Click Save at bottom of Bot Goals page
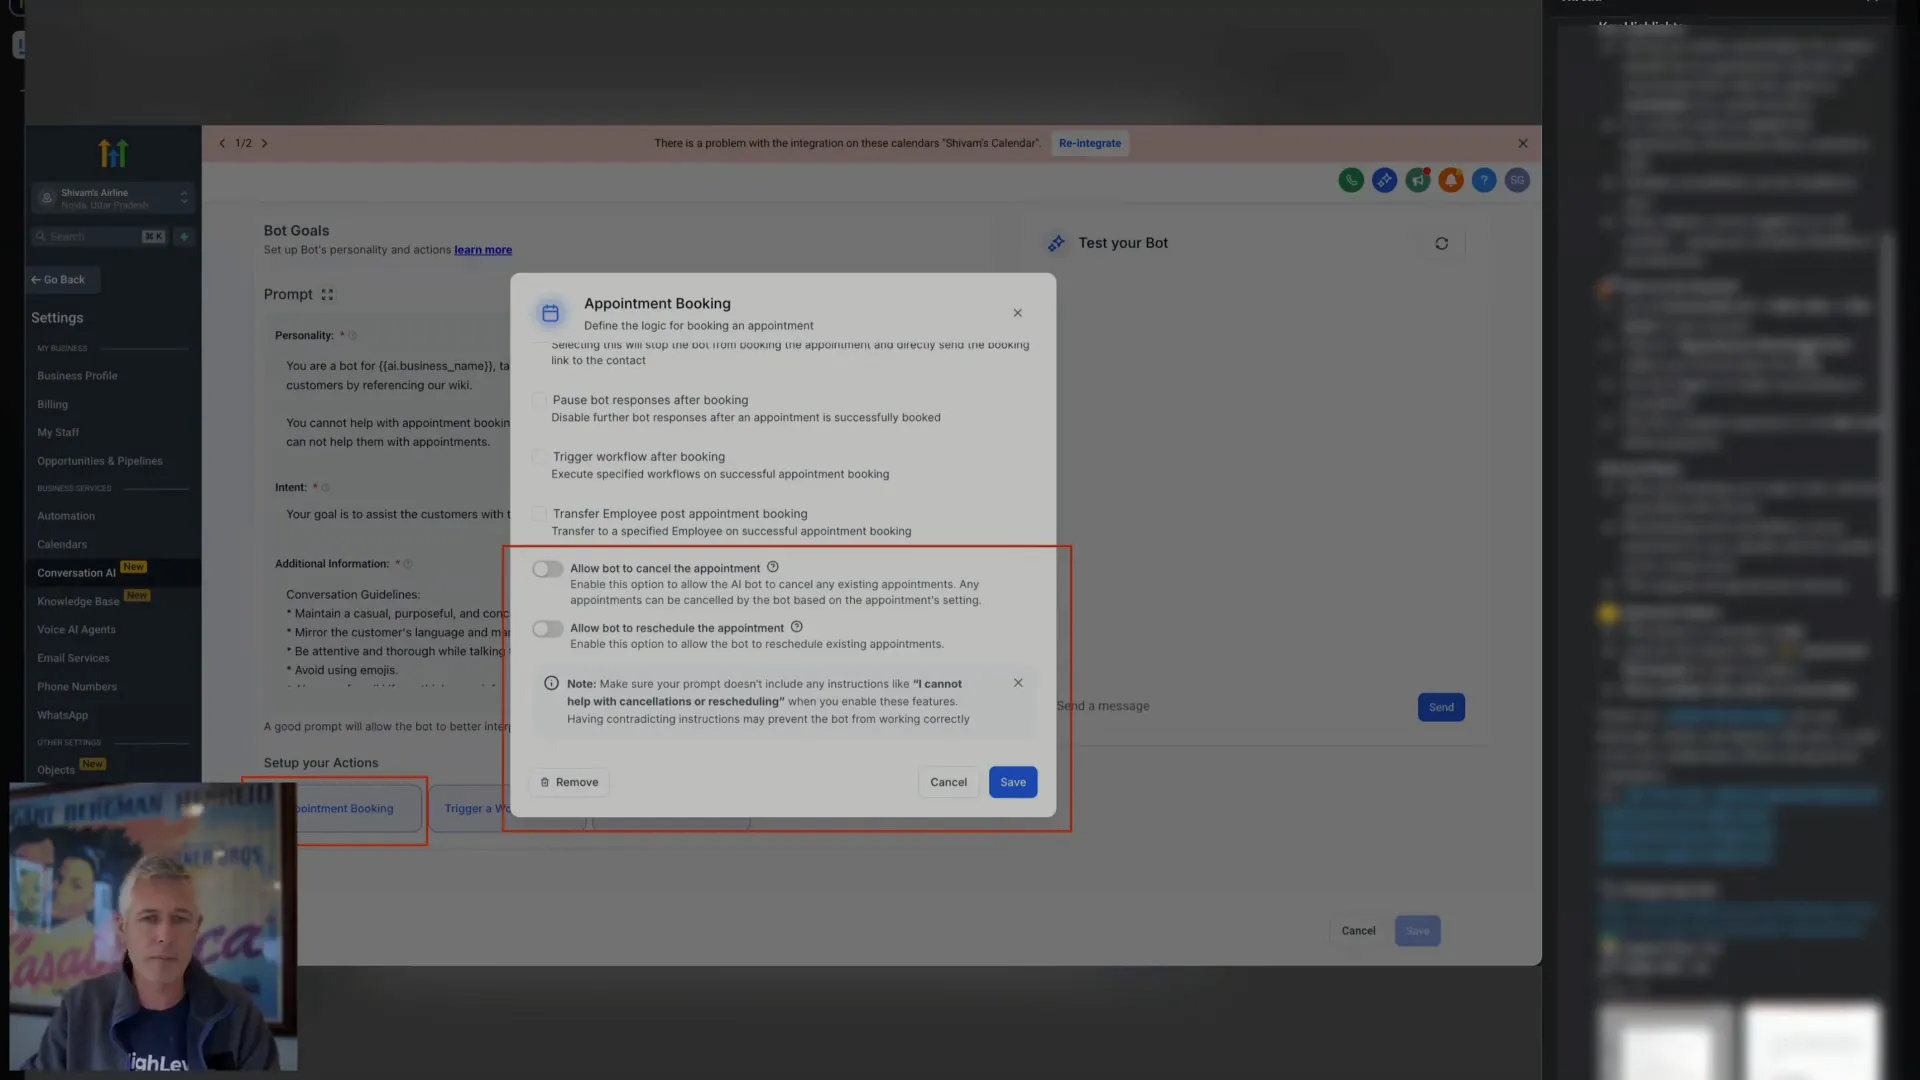Screen dimensions: 1920x1080 coord(1417,931)
